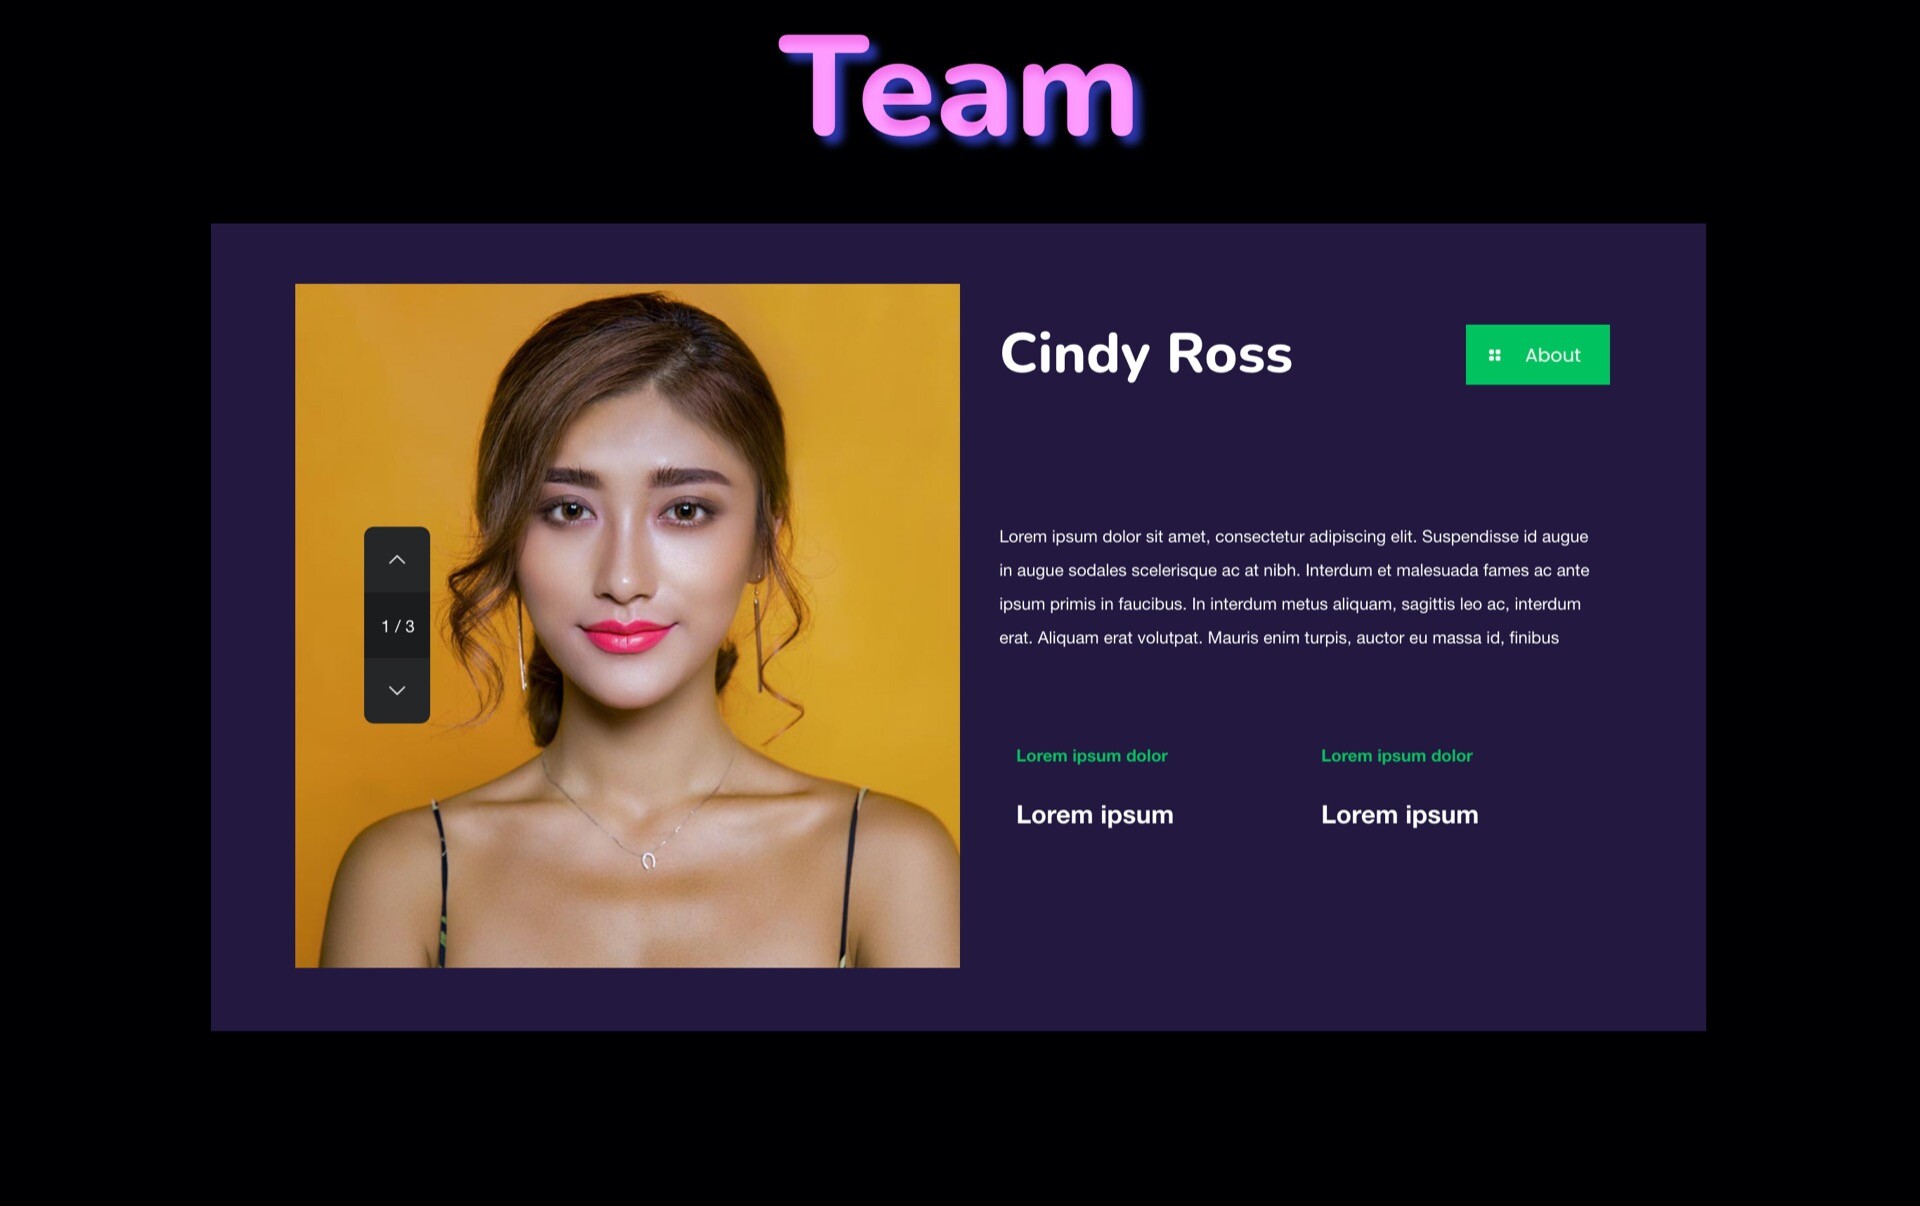Click the left bold Lorem ipsum text

pyautogui.click(x=1094, y=814)
